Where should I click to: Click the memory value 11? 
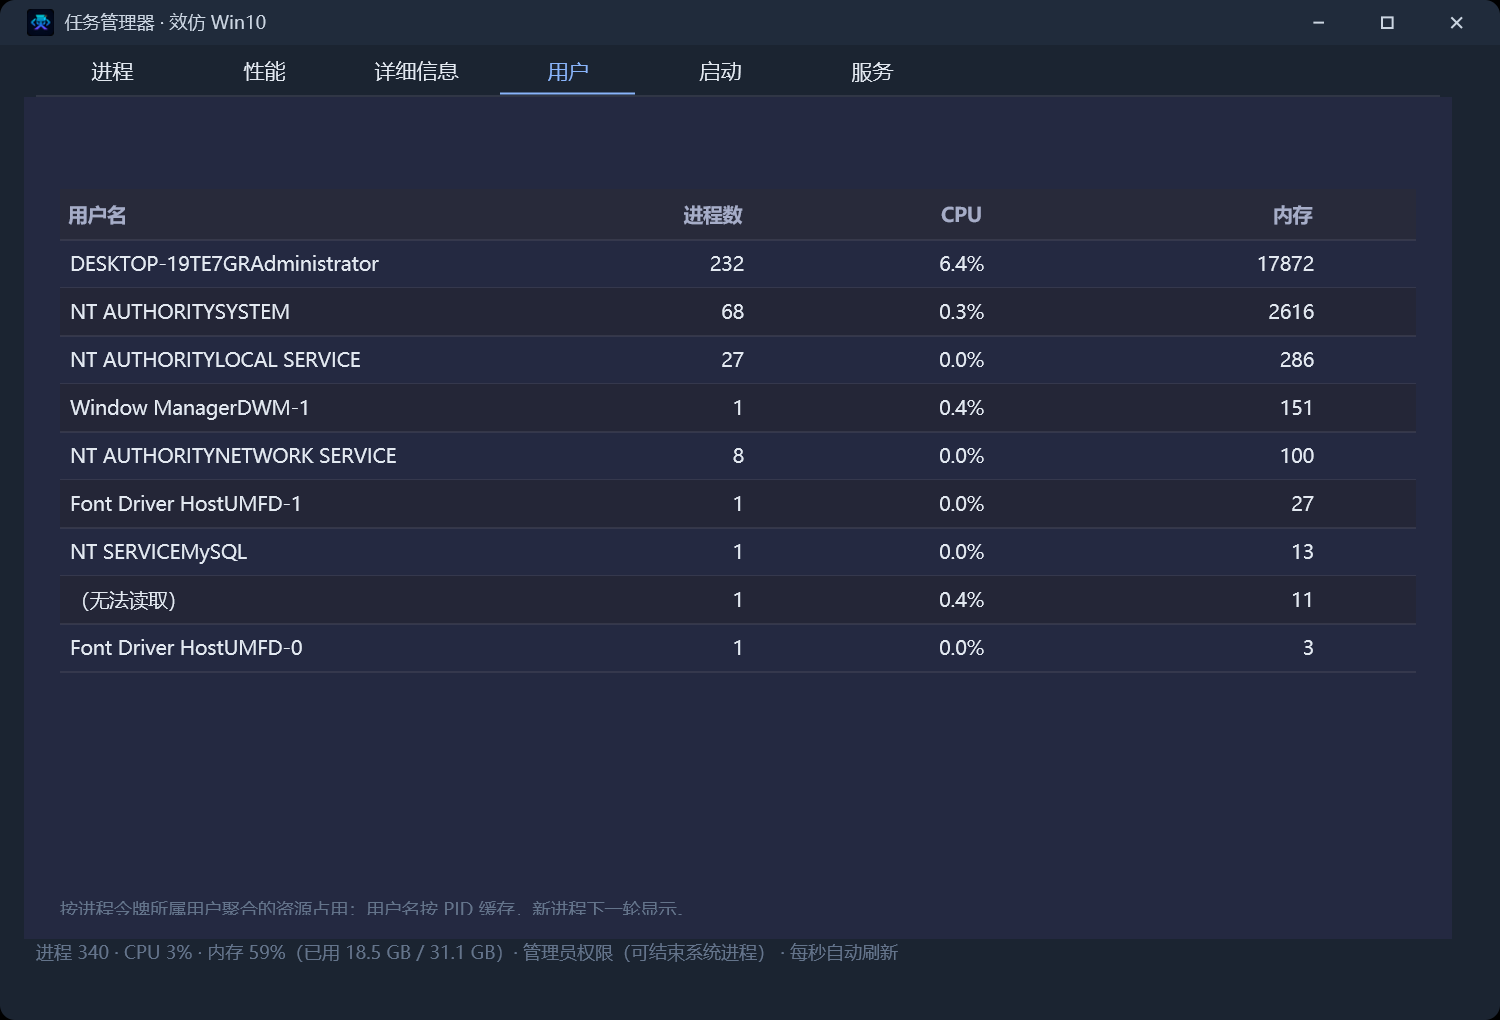pos(1302,600)
